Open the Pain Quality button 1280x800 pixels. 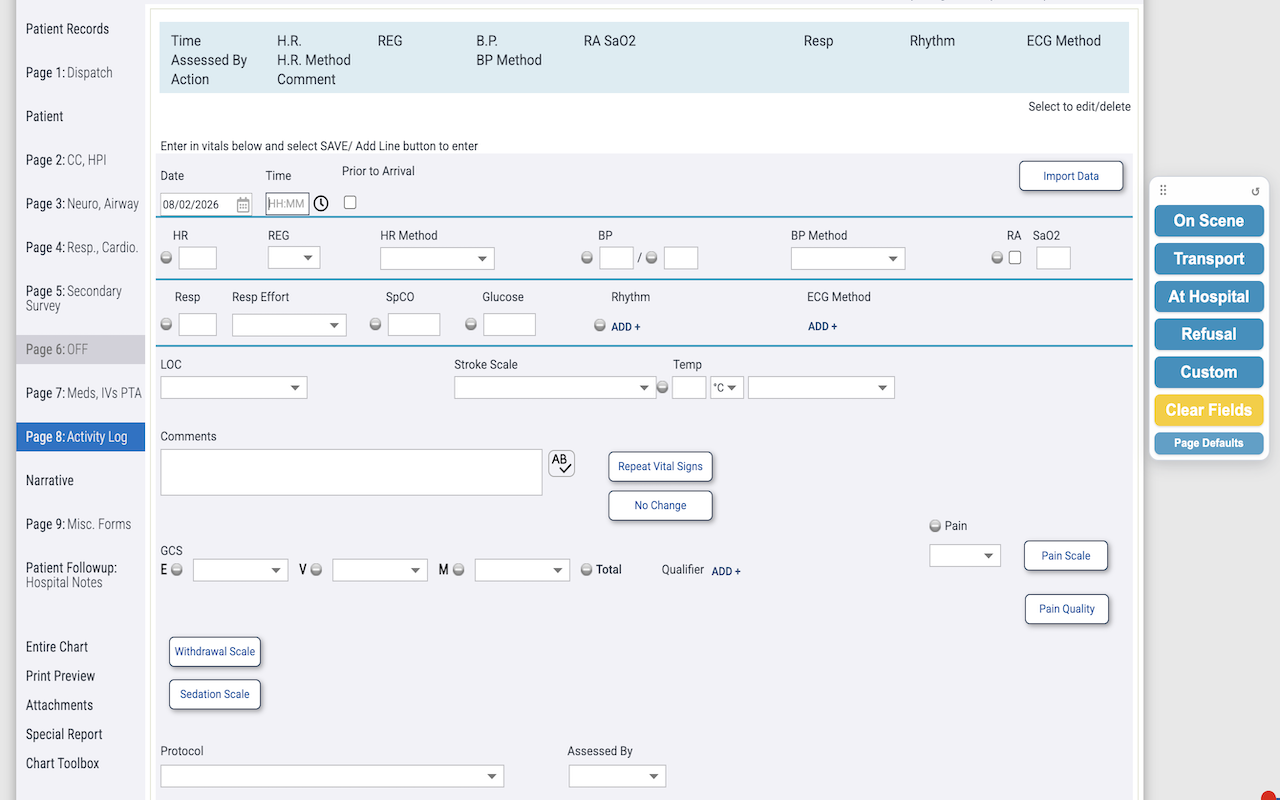1067,608
